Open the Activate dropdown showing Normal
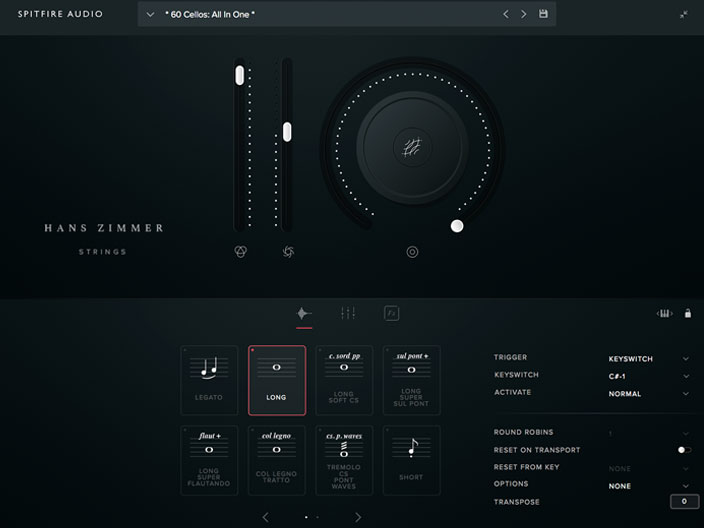The width and height of the screenshot is (704, 528). pyautogui.click(x=649, y=394)
